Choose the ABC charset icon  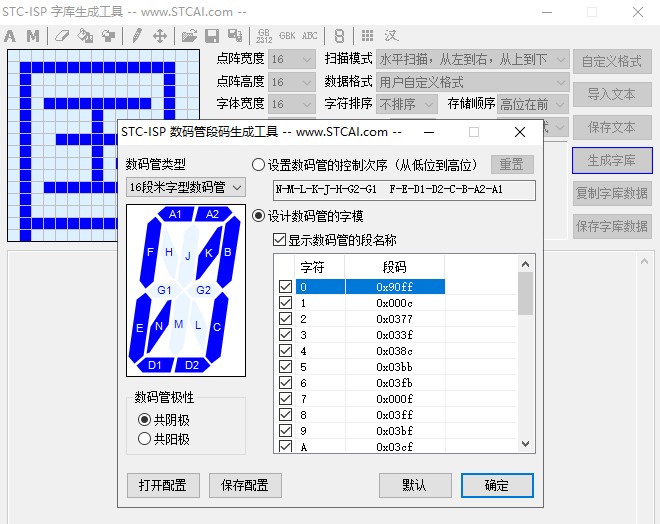[x=310, y=36]
